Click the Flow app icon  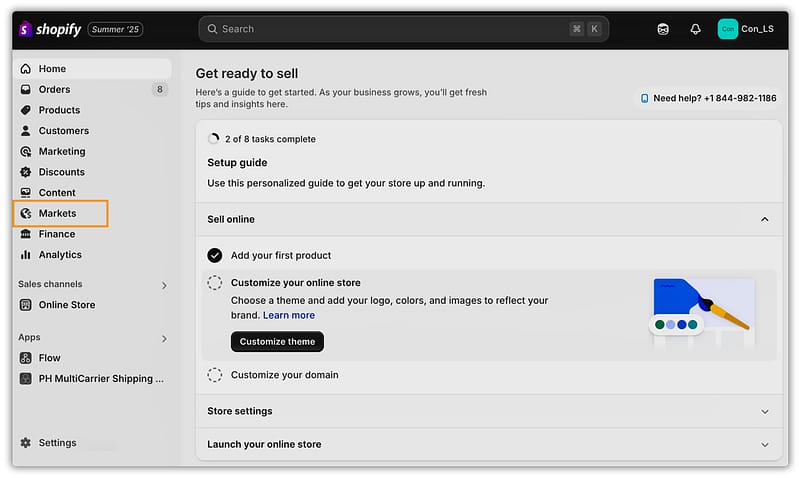26,358
